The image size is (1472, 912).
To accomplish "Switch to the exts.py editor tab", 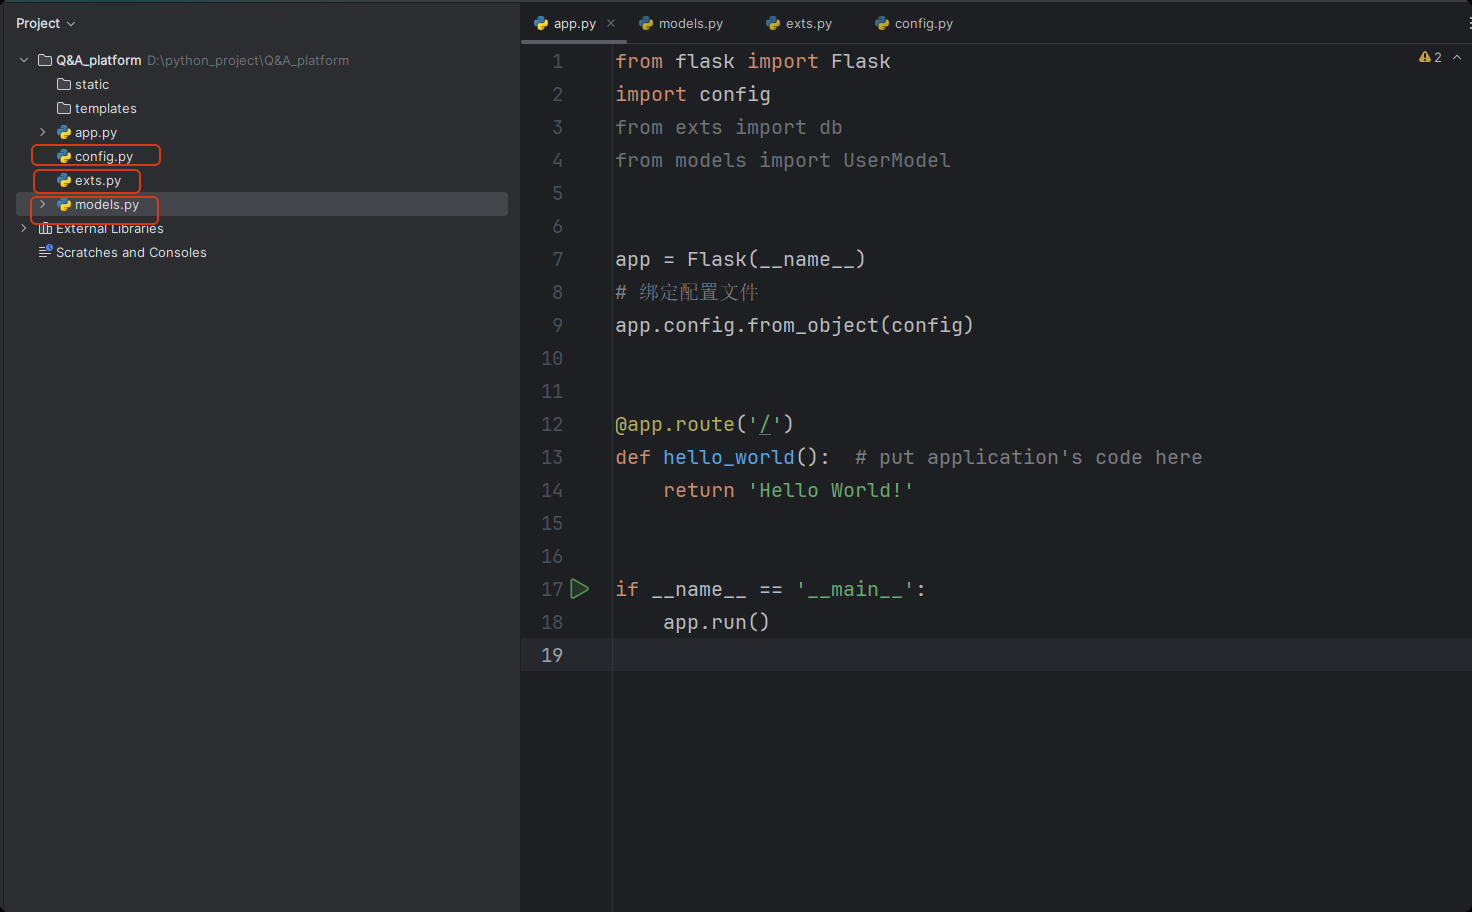I will point(799,23).
